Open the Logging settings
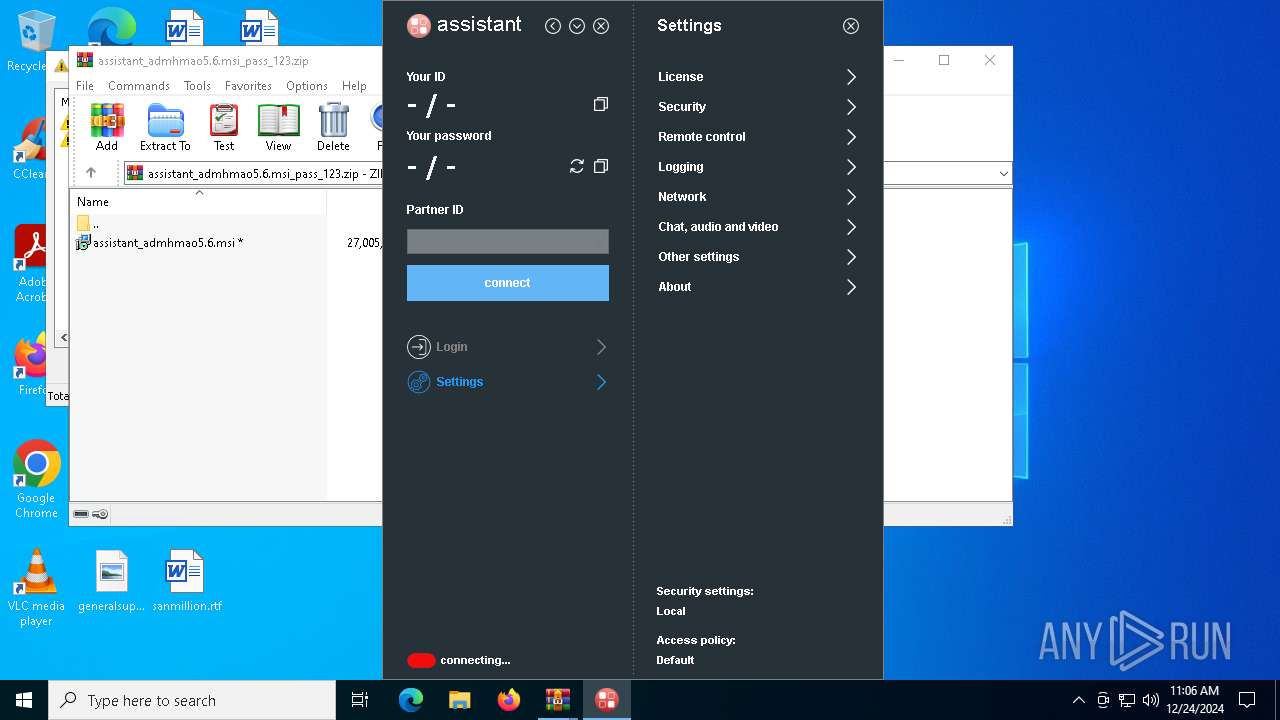This screenshot has height=720, width=1280. click(757, 167)
